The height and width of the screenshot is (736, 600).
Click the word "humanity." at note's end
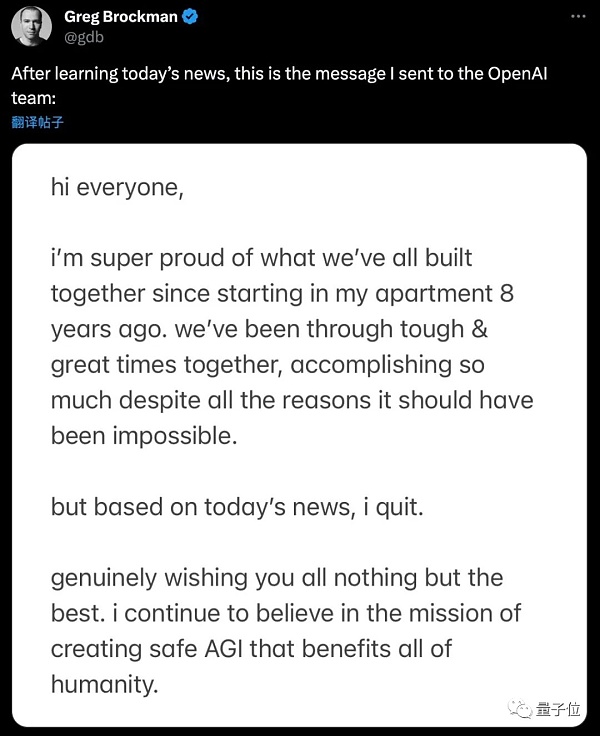pyautogui.click(x=105, y=684)
